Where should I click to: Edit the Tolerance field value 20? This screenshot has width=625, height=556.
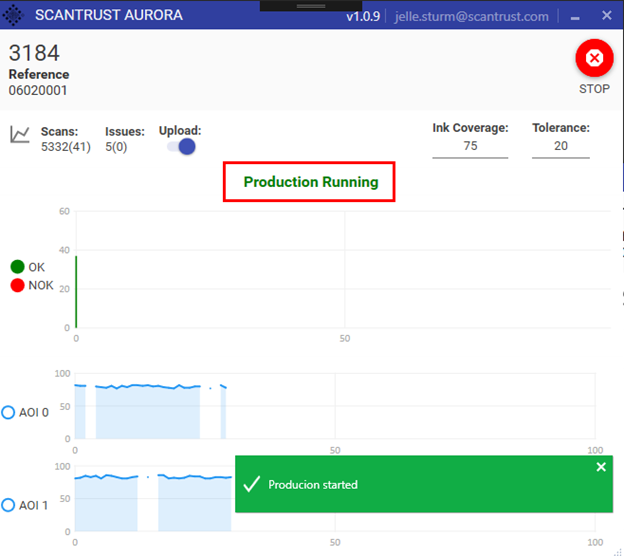560,146
